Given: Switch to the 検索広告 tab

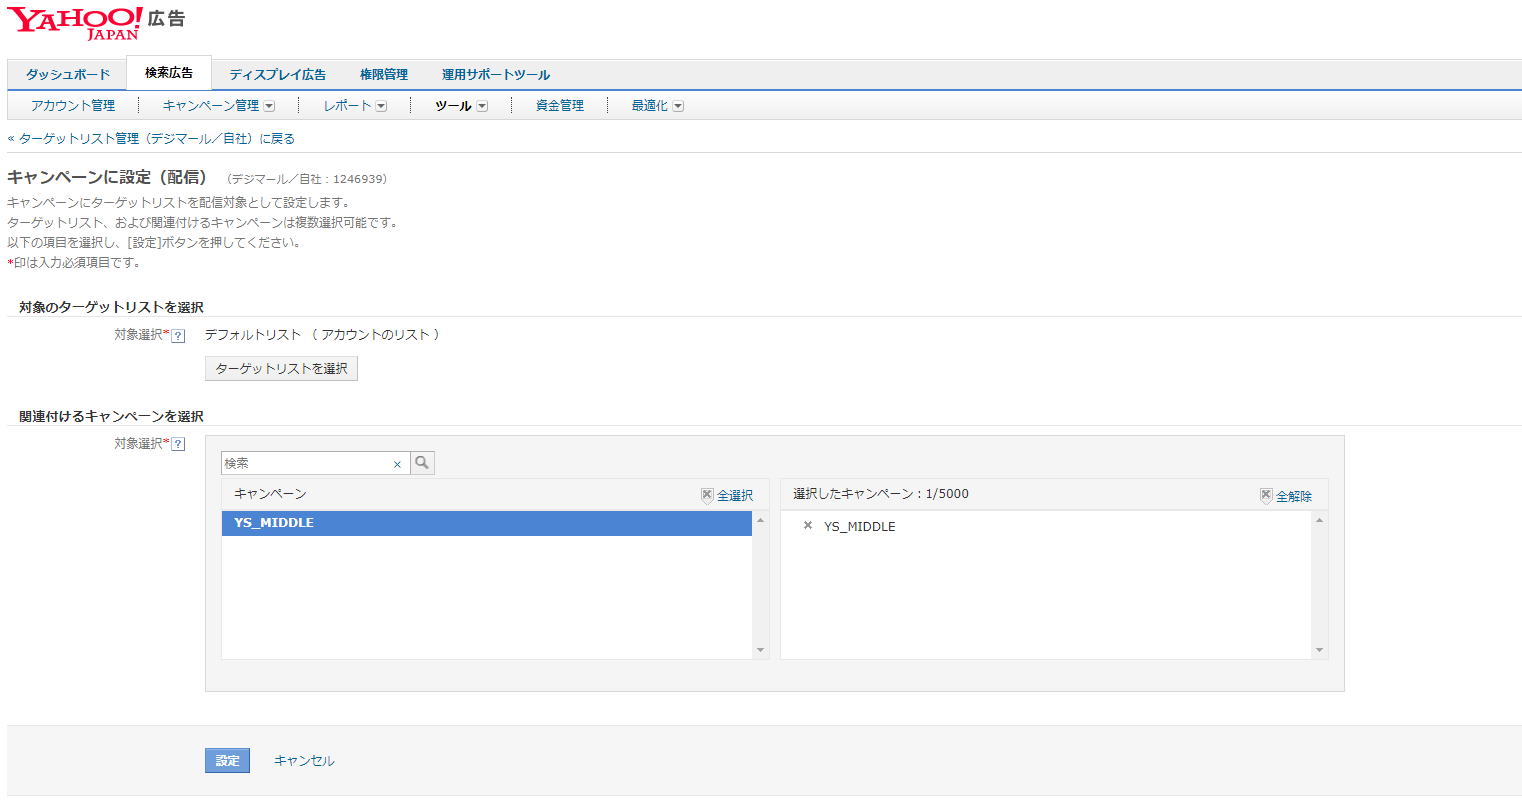Looking at the screenshot, I should point(169,73).
